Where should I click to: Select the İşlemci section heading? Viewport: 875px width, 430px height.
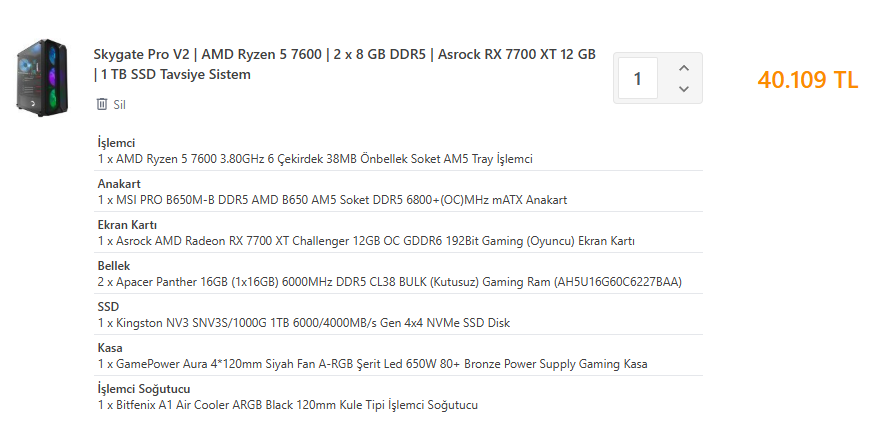click(116, 143)
